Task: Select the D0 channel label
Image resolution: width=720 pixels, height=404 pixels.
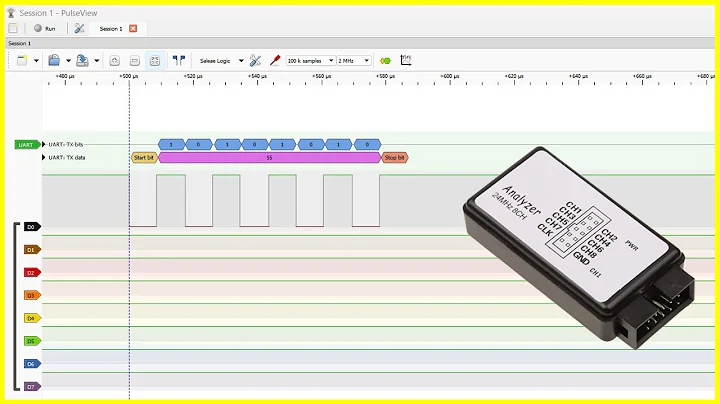Action: [32, 227]
